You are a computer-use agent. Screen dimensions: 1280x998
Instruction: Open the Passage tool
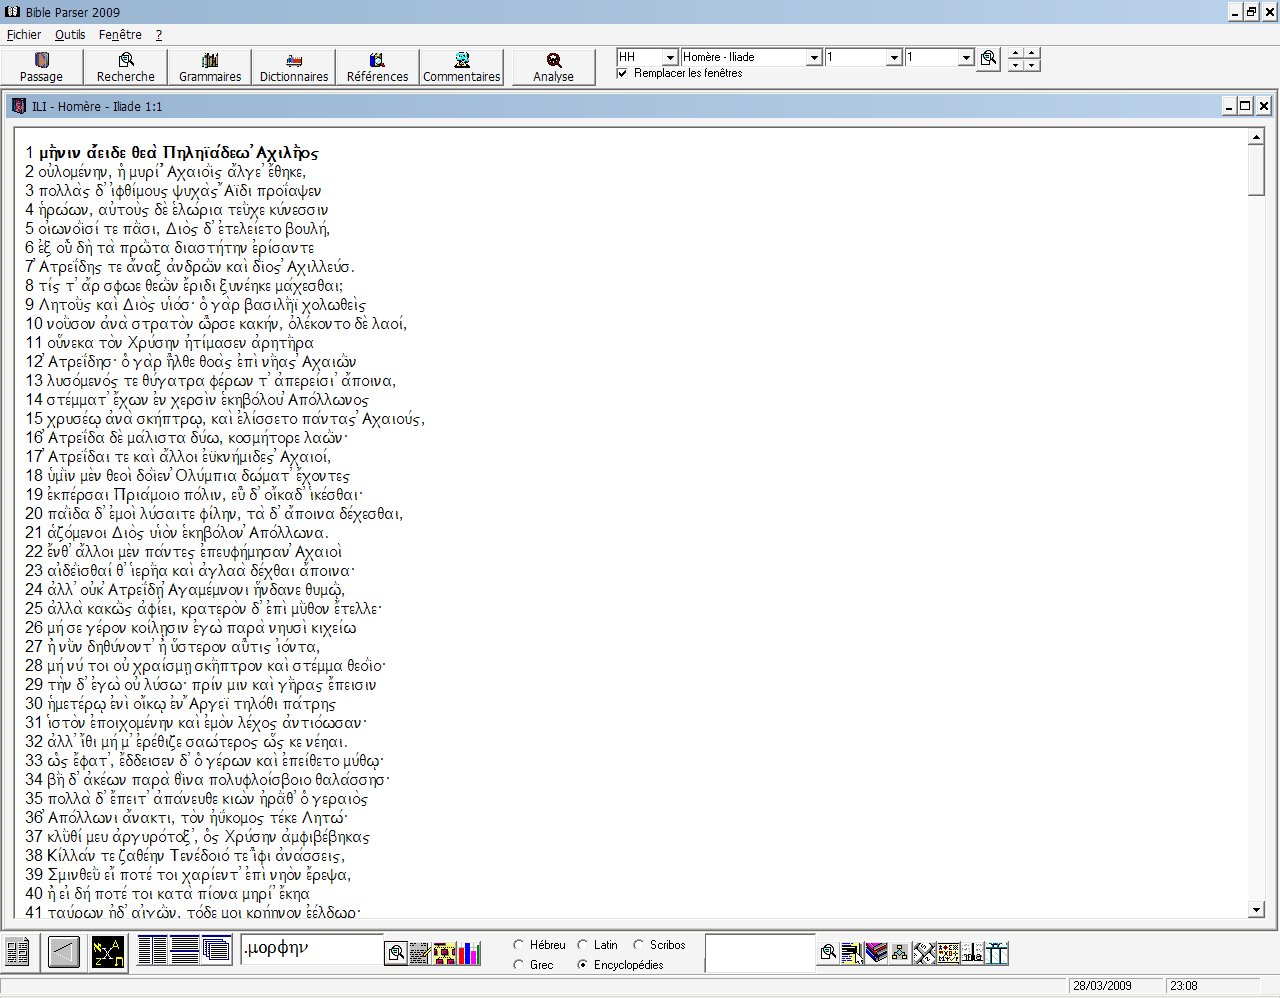tap(42, 67)
